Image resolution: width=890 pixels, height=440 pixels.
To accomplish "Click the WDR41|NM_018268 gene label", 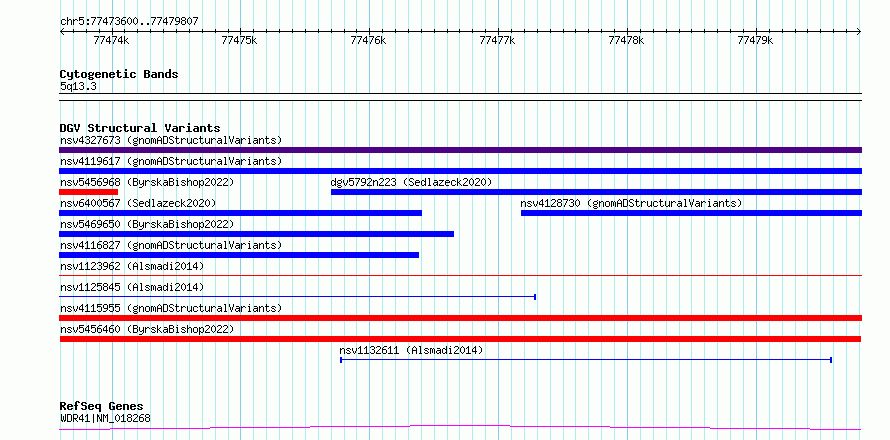I will coord(105,418).
